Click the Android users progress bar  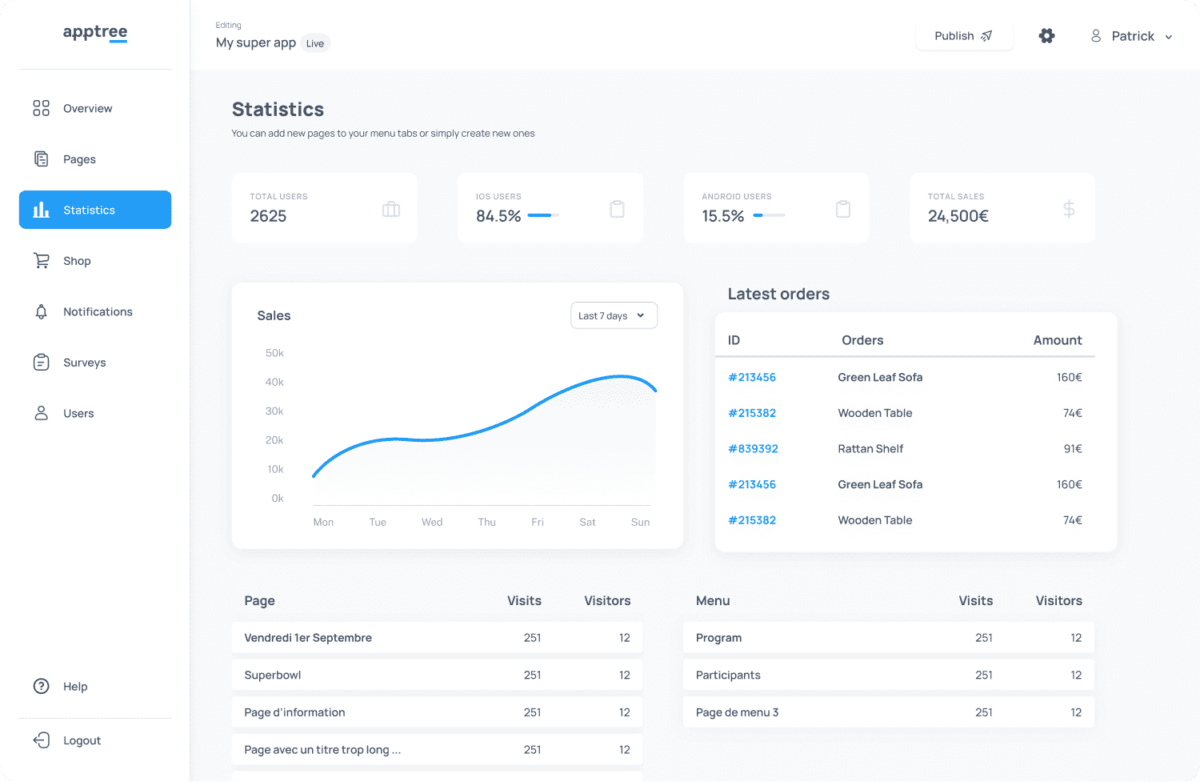[x=768, y=213]
